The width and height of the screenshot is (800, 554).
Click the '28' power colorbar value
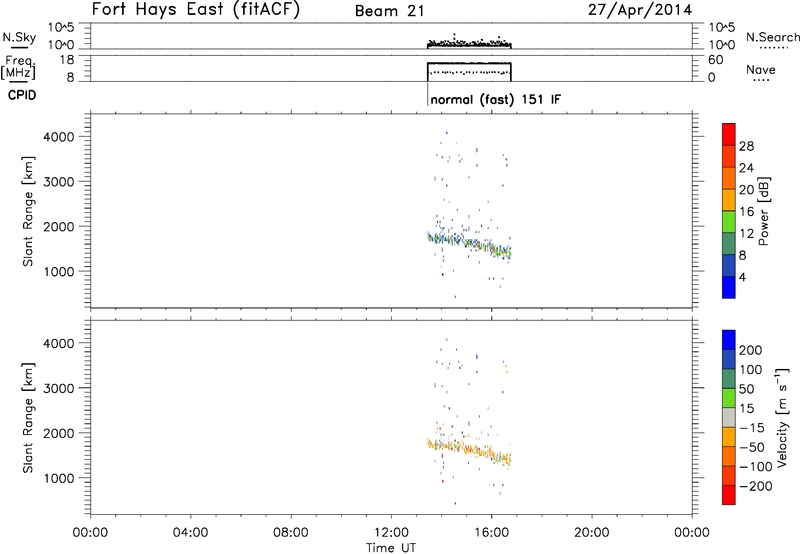[746, 146]
